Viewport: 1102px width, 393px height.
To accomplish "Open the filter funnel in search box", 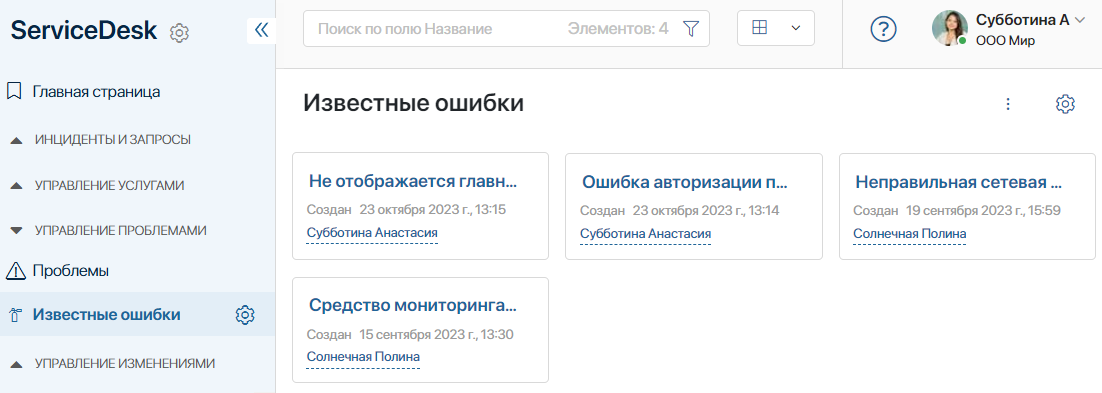I will tap(692, 29).
